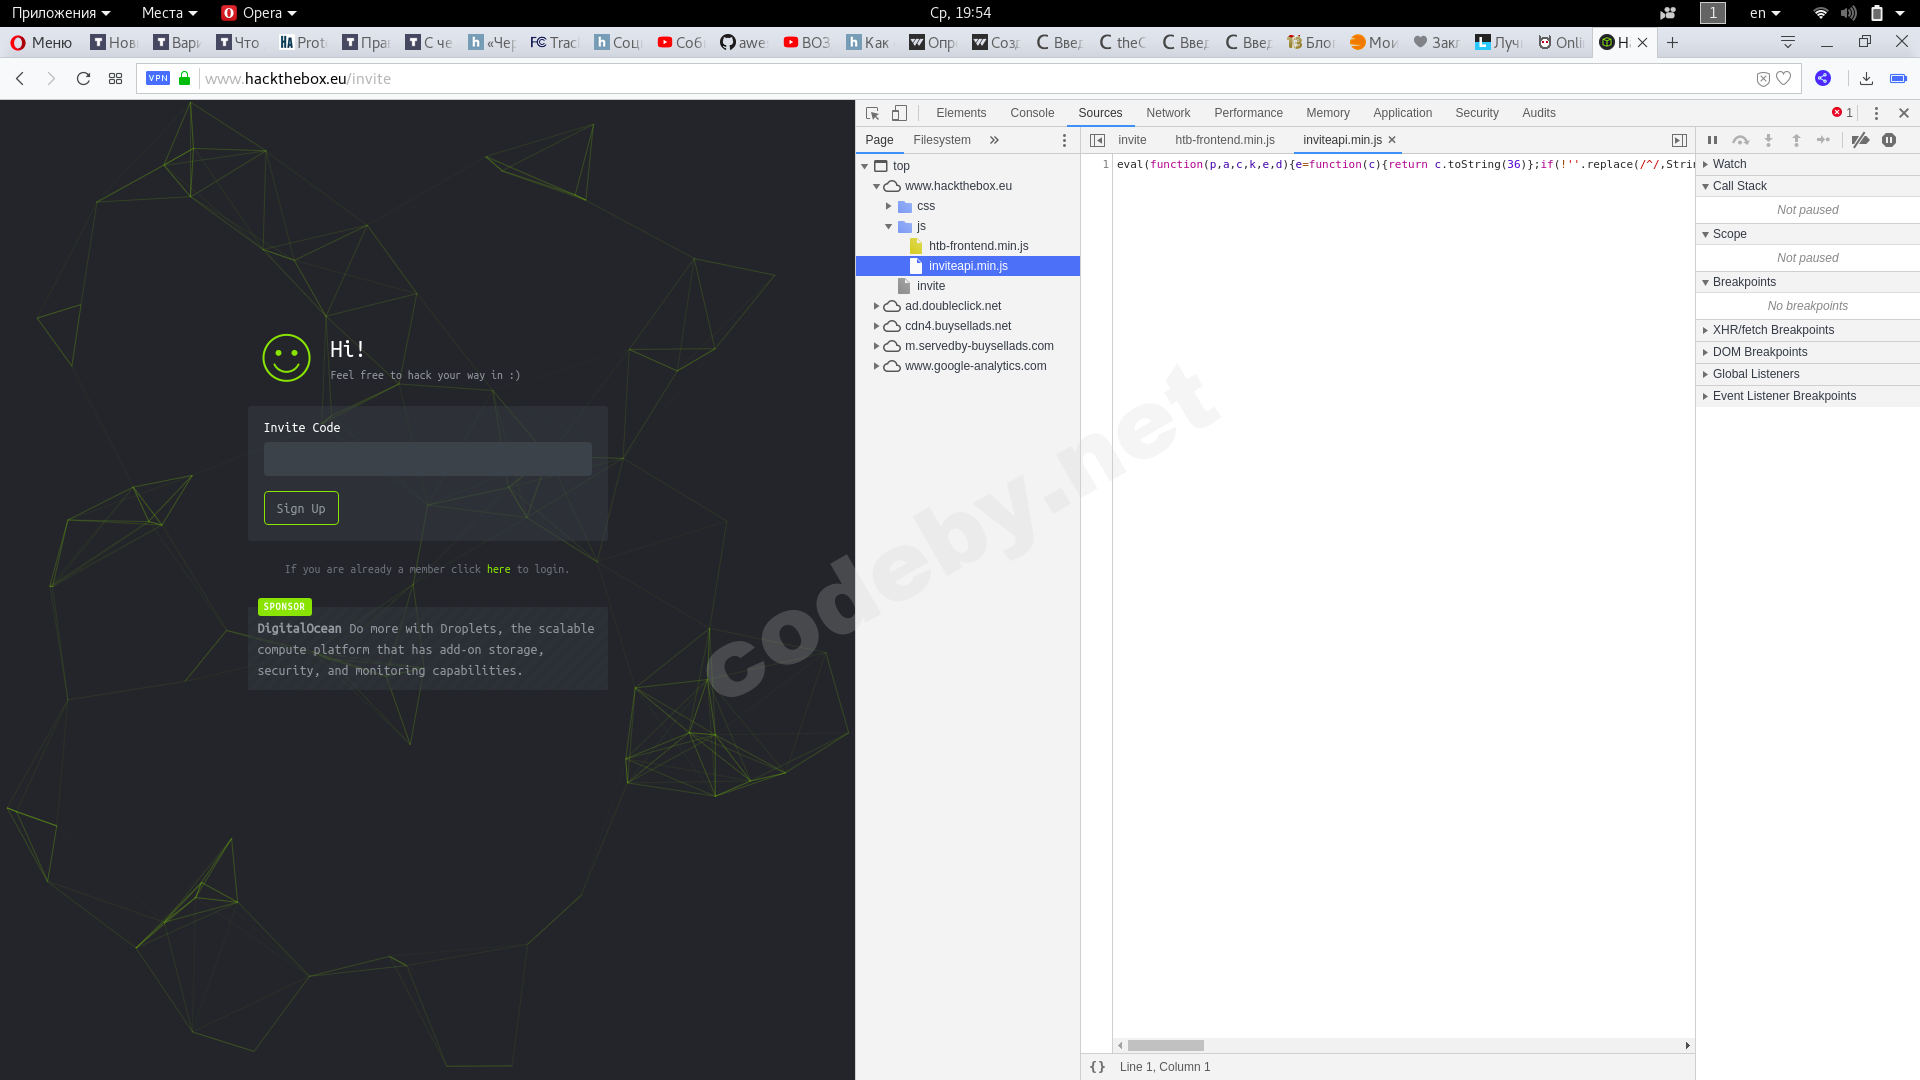Toggle deactivate breakpoints icon

1860,140
